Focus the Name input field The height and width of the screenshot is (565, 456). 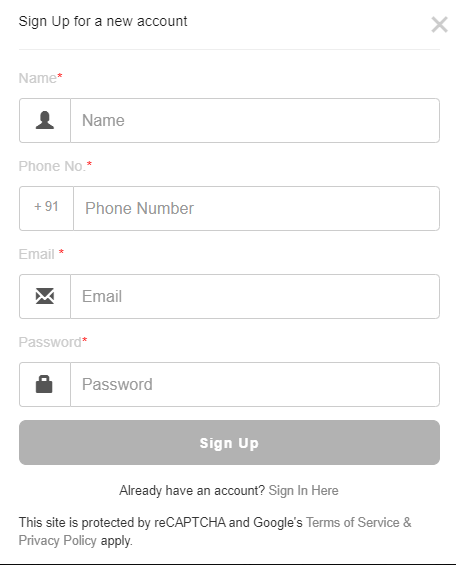click(255, 120)
